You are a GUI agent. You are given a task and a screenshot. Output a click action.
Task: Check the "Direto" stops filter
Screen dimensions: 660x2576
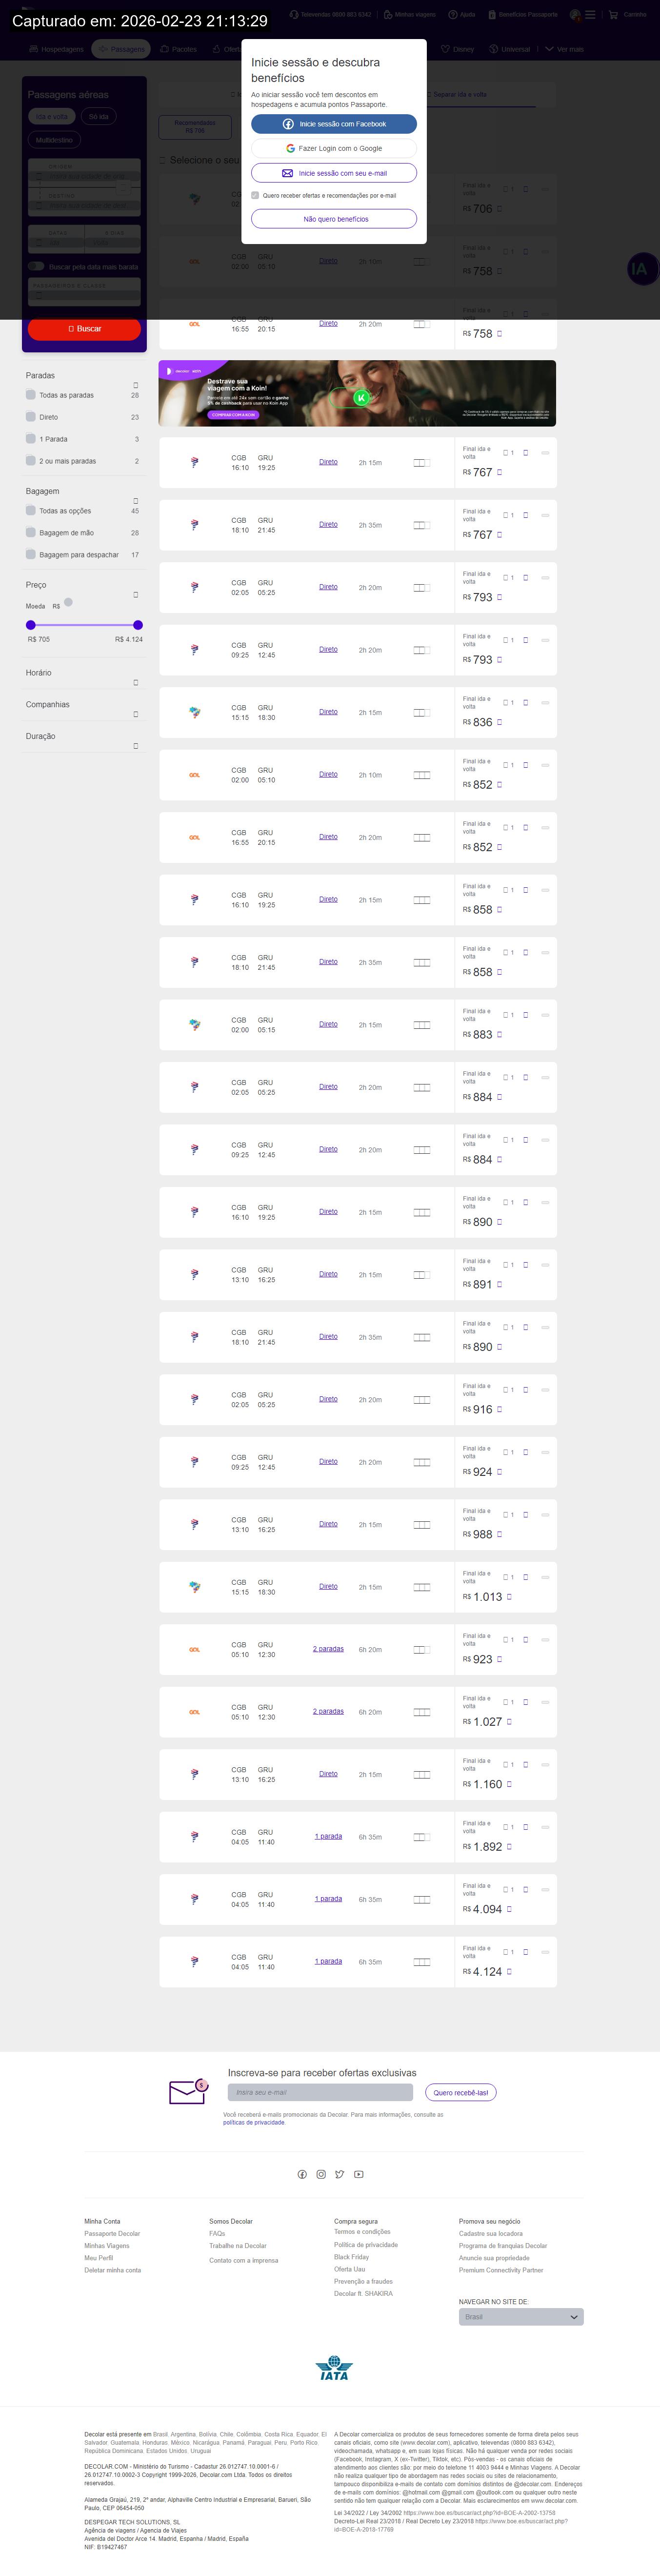(31, 417)
